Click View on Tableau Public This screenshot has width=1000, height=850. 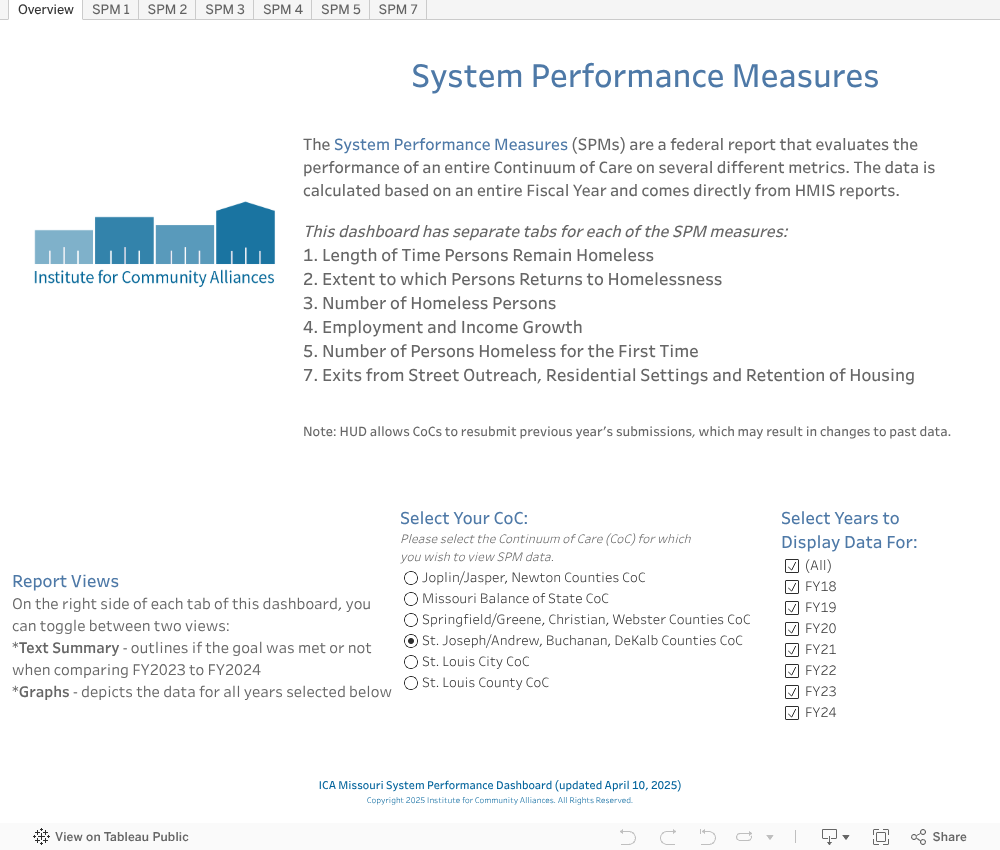click(x=121, y=837)
